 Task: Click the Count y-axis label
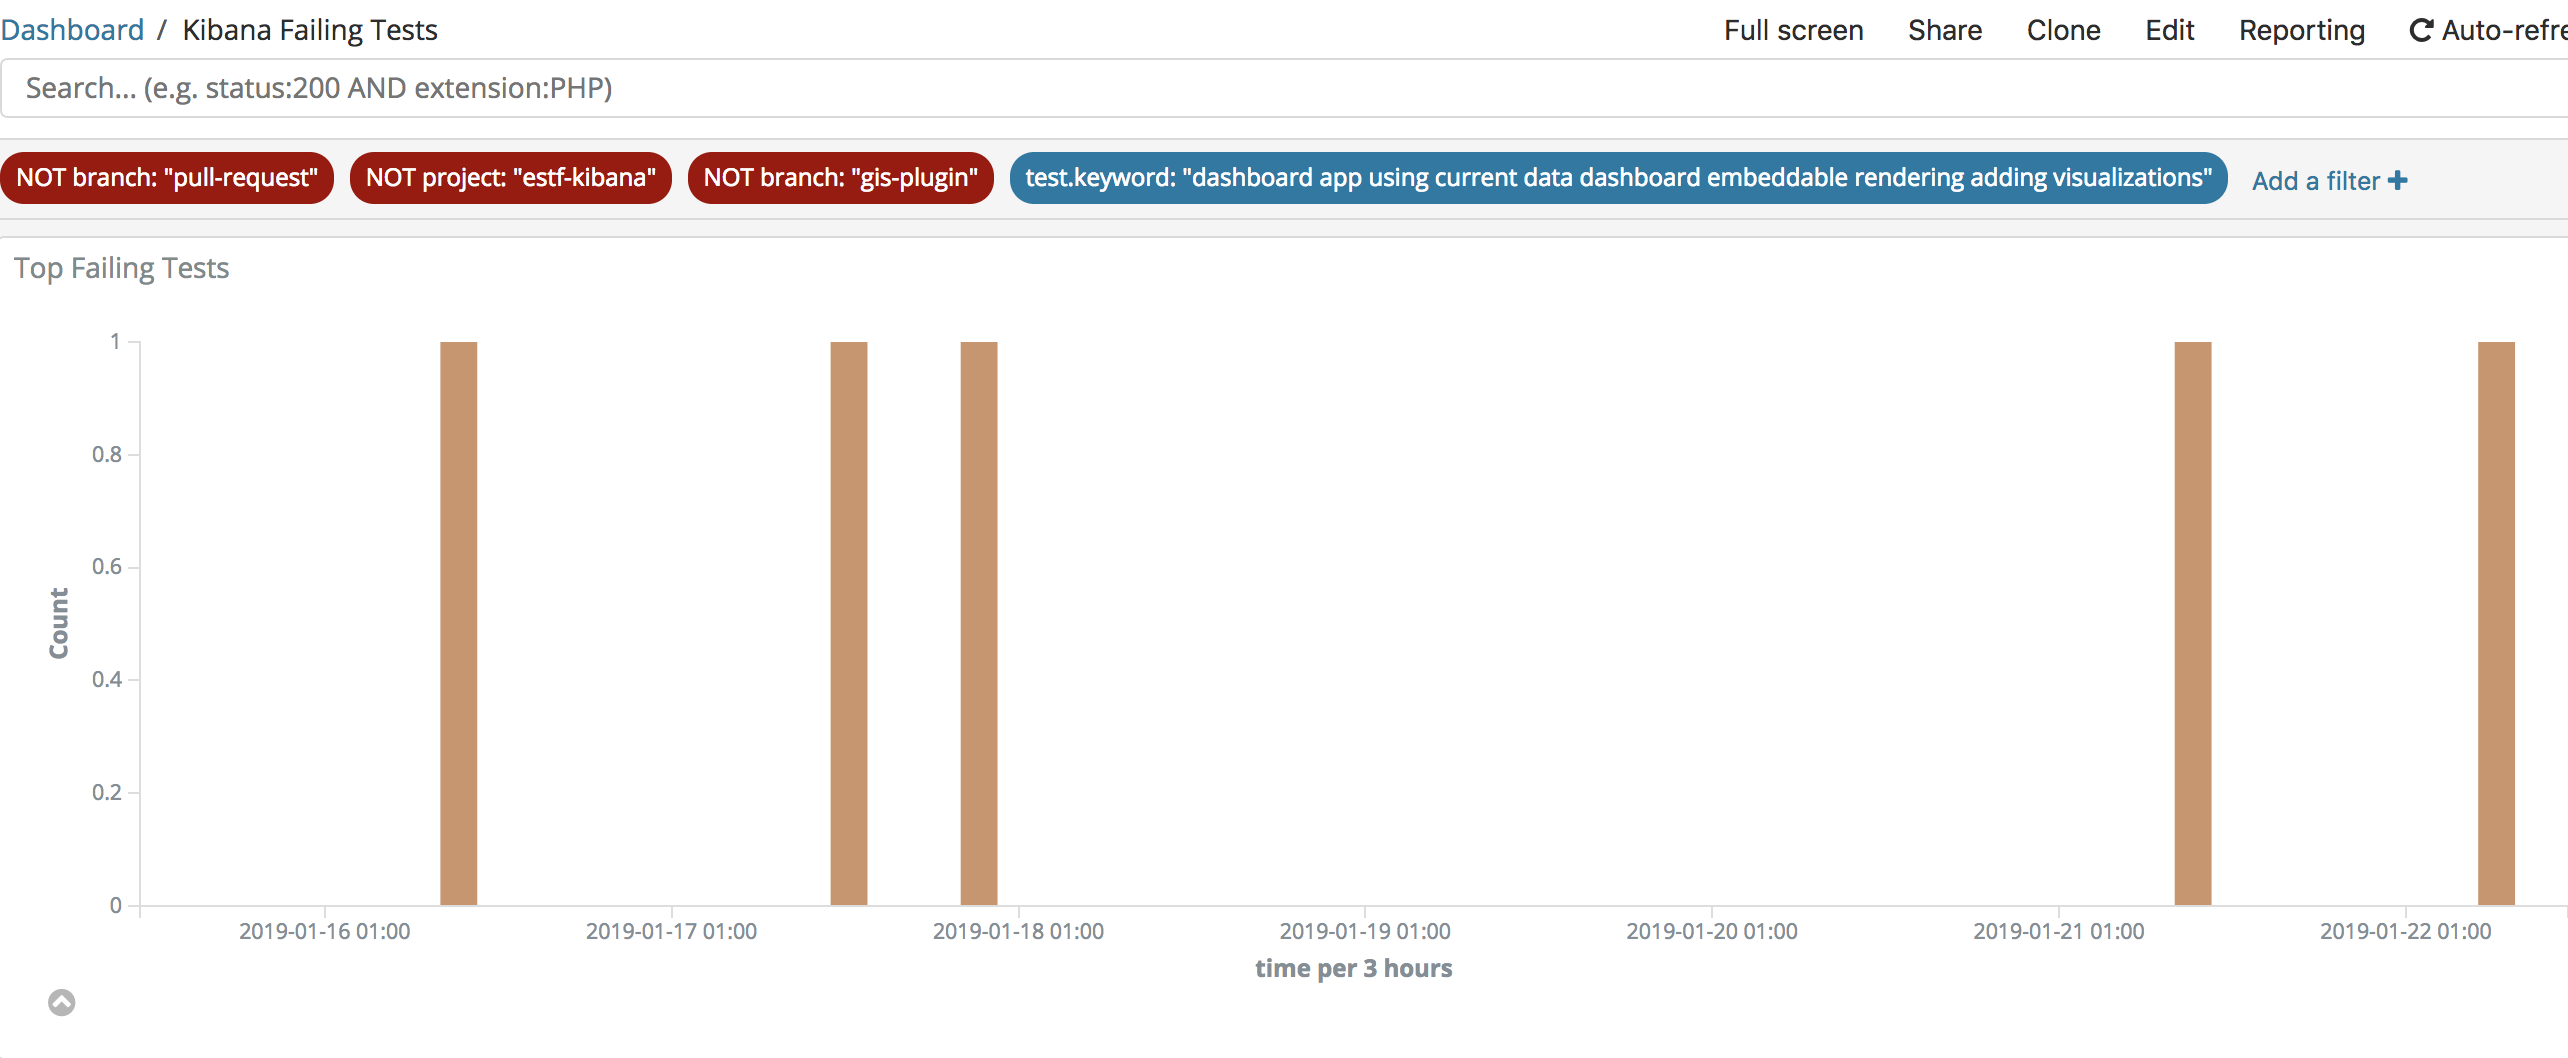pyautogui.click(x=59, y=623)
